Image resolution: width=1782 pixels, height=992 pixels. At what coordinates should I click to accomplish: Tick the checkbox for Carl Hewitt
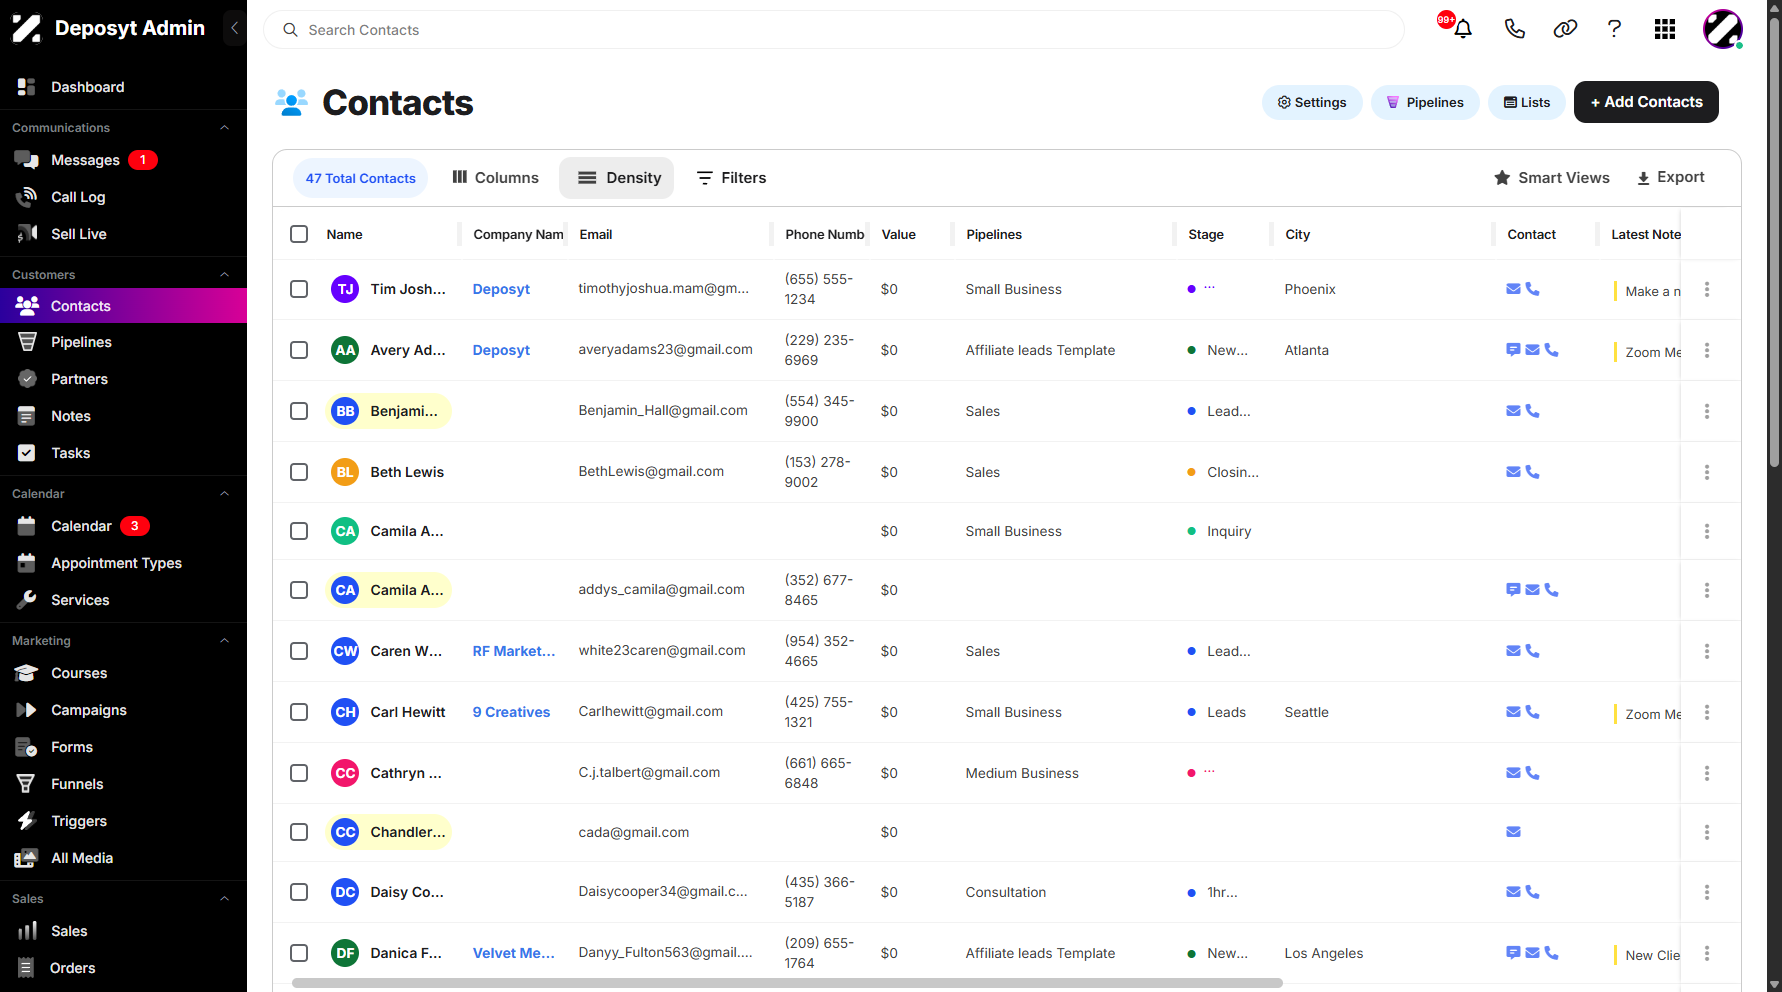click(x=299, y=712)
